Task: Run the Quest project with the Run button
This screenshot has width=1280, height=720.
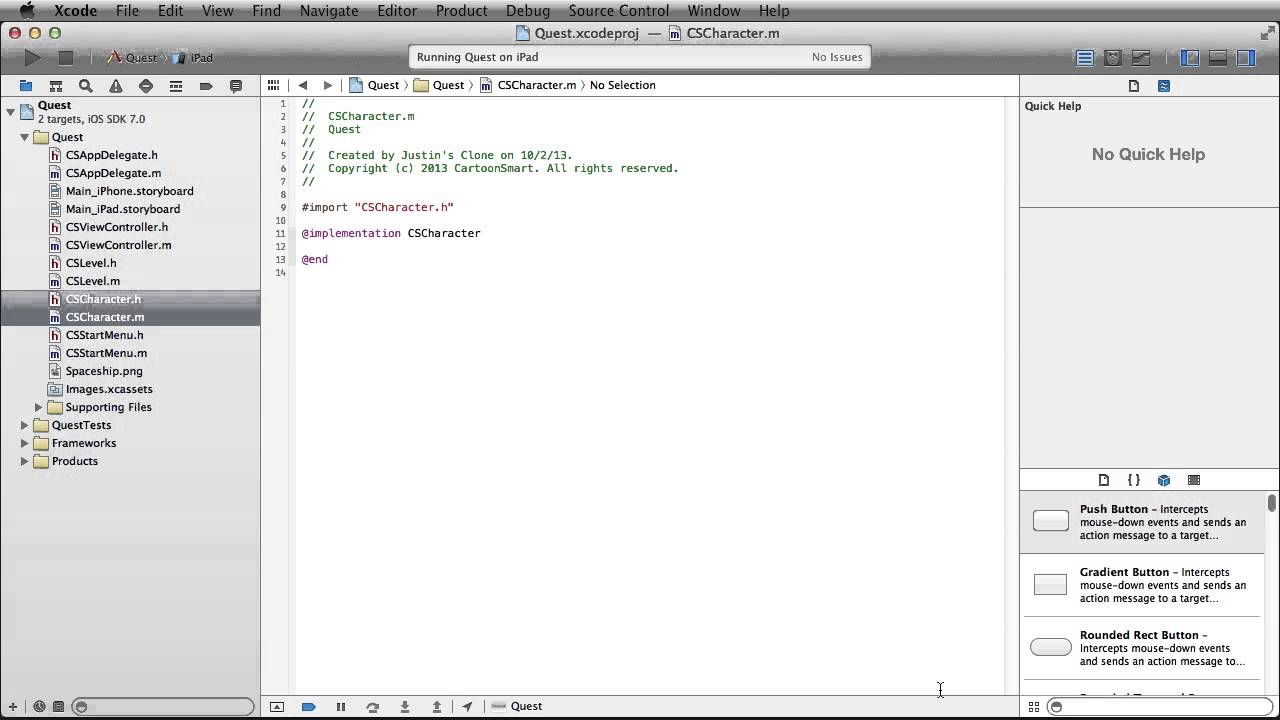Action: (32, 58)
